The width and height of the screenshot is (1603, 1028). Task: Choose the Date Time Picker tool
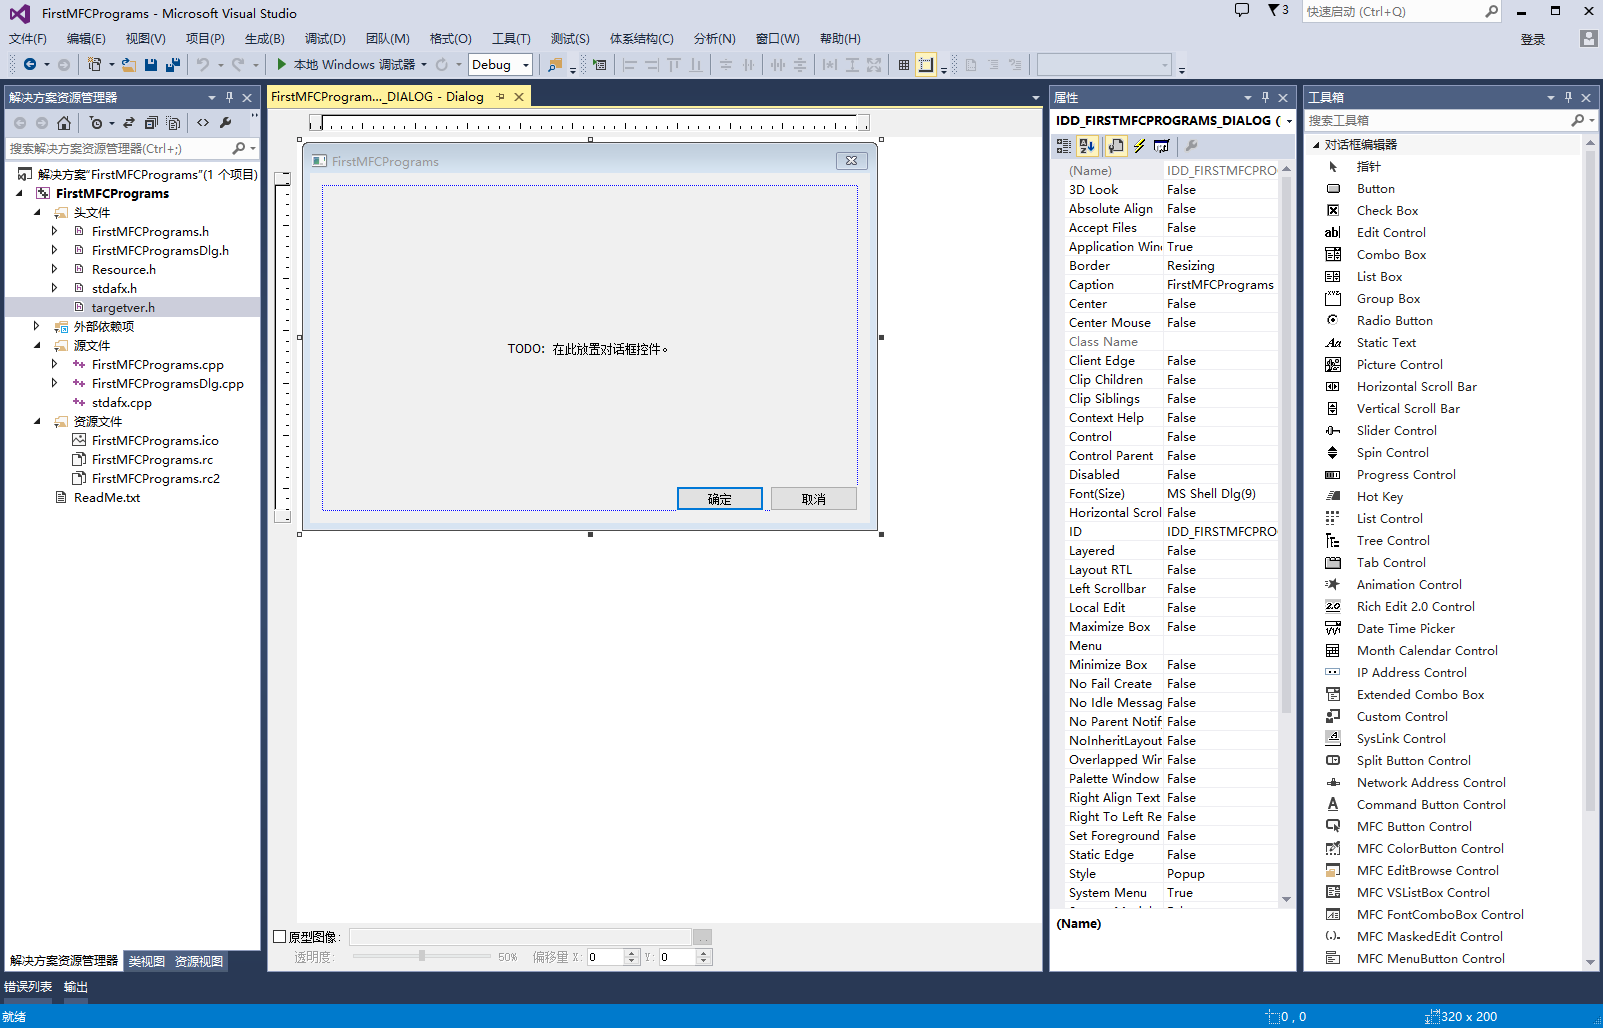click(1405, 629)
